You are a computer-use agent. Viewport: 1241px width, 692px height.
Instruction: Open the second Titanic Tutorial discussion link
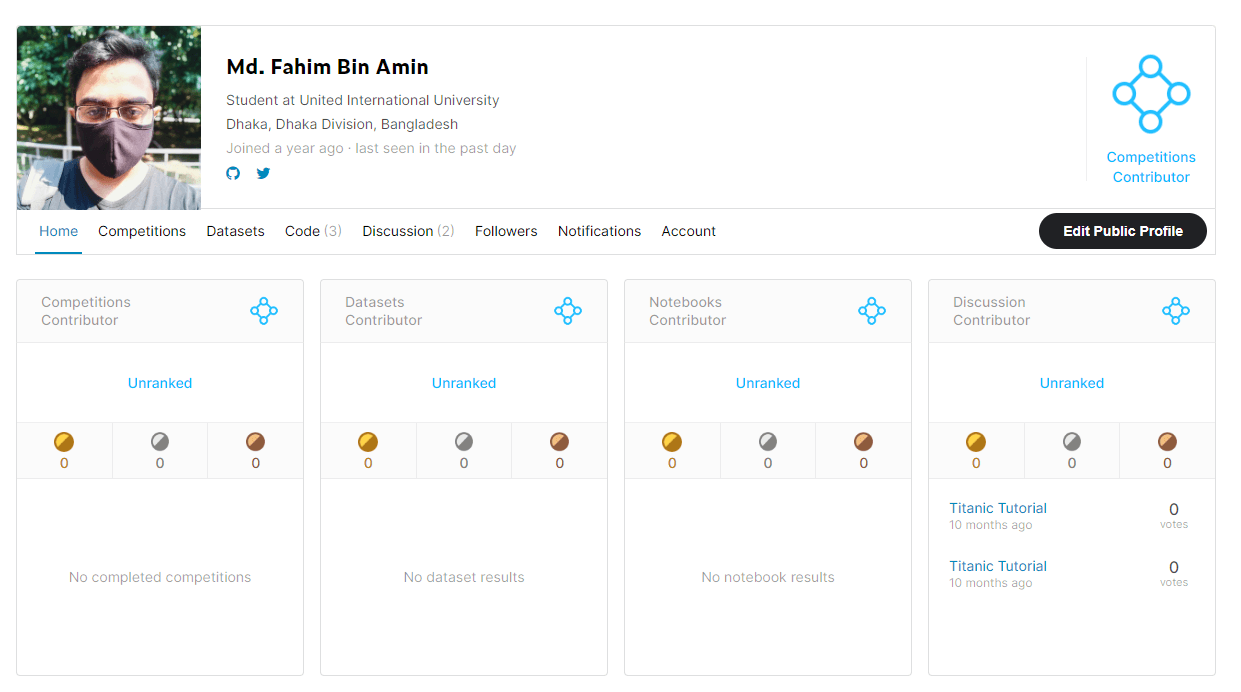pos(998,566)
